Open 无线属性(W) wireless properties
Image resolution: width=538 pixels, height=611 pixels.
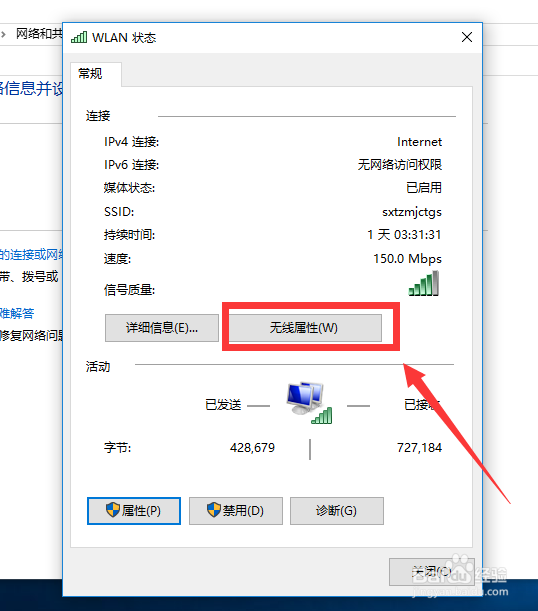coord(305,328)
